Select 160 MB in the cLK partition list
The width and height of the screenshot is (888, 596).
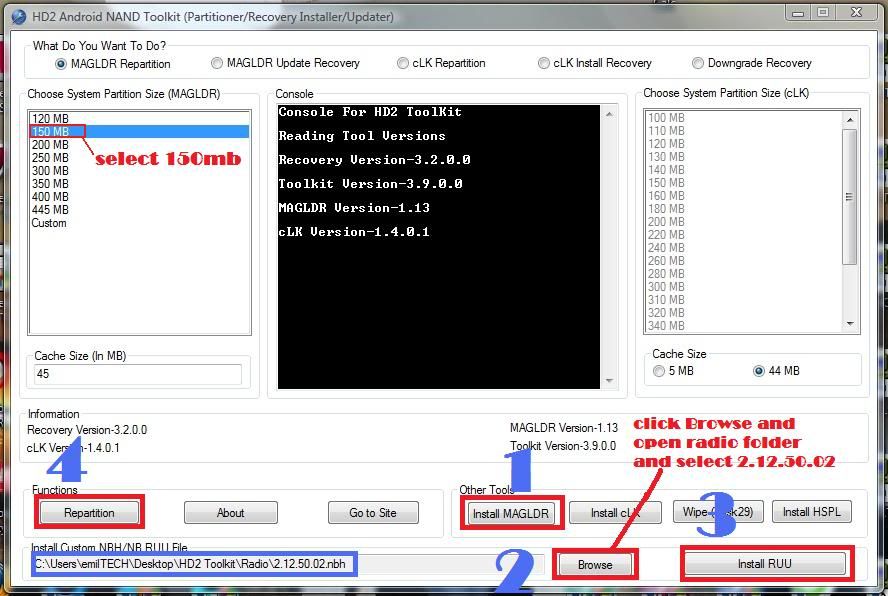[744, 196]
